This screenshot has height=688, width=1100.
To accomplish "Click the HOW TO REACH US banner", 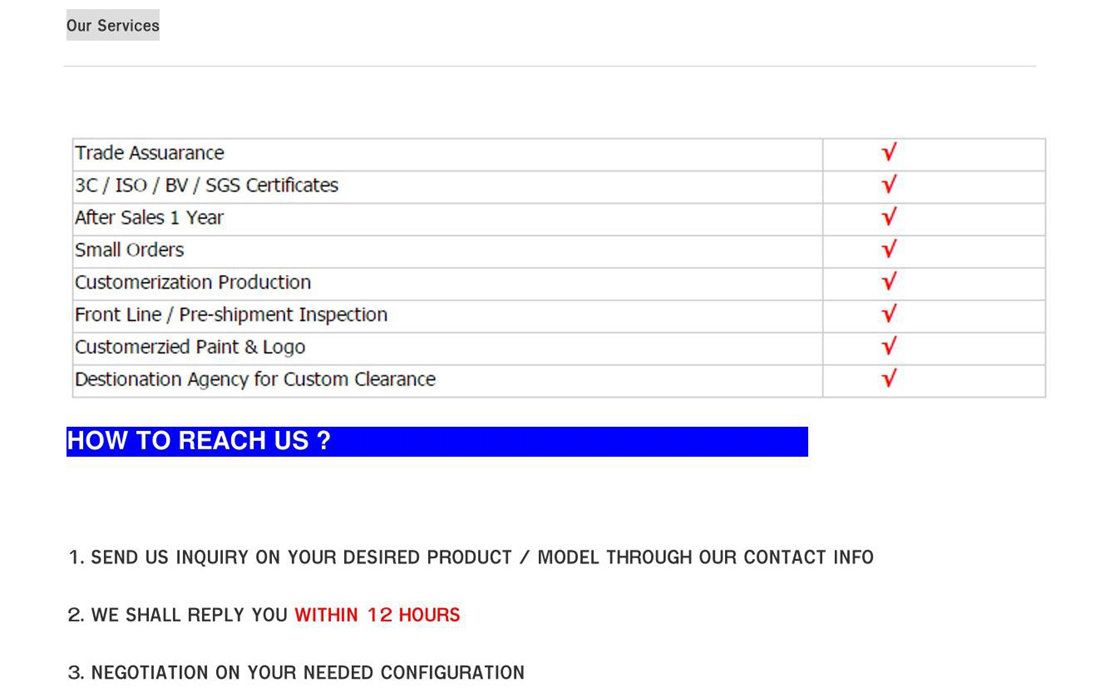I will [x=436, y=441].
